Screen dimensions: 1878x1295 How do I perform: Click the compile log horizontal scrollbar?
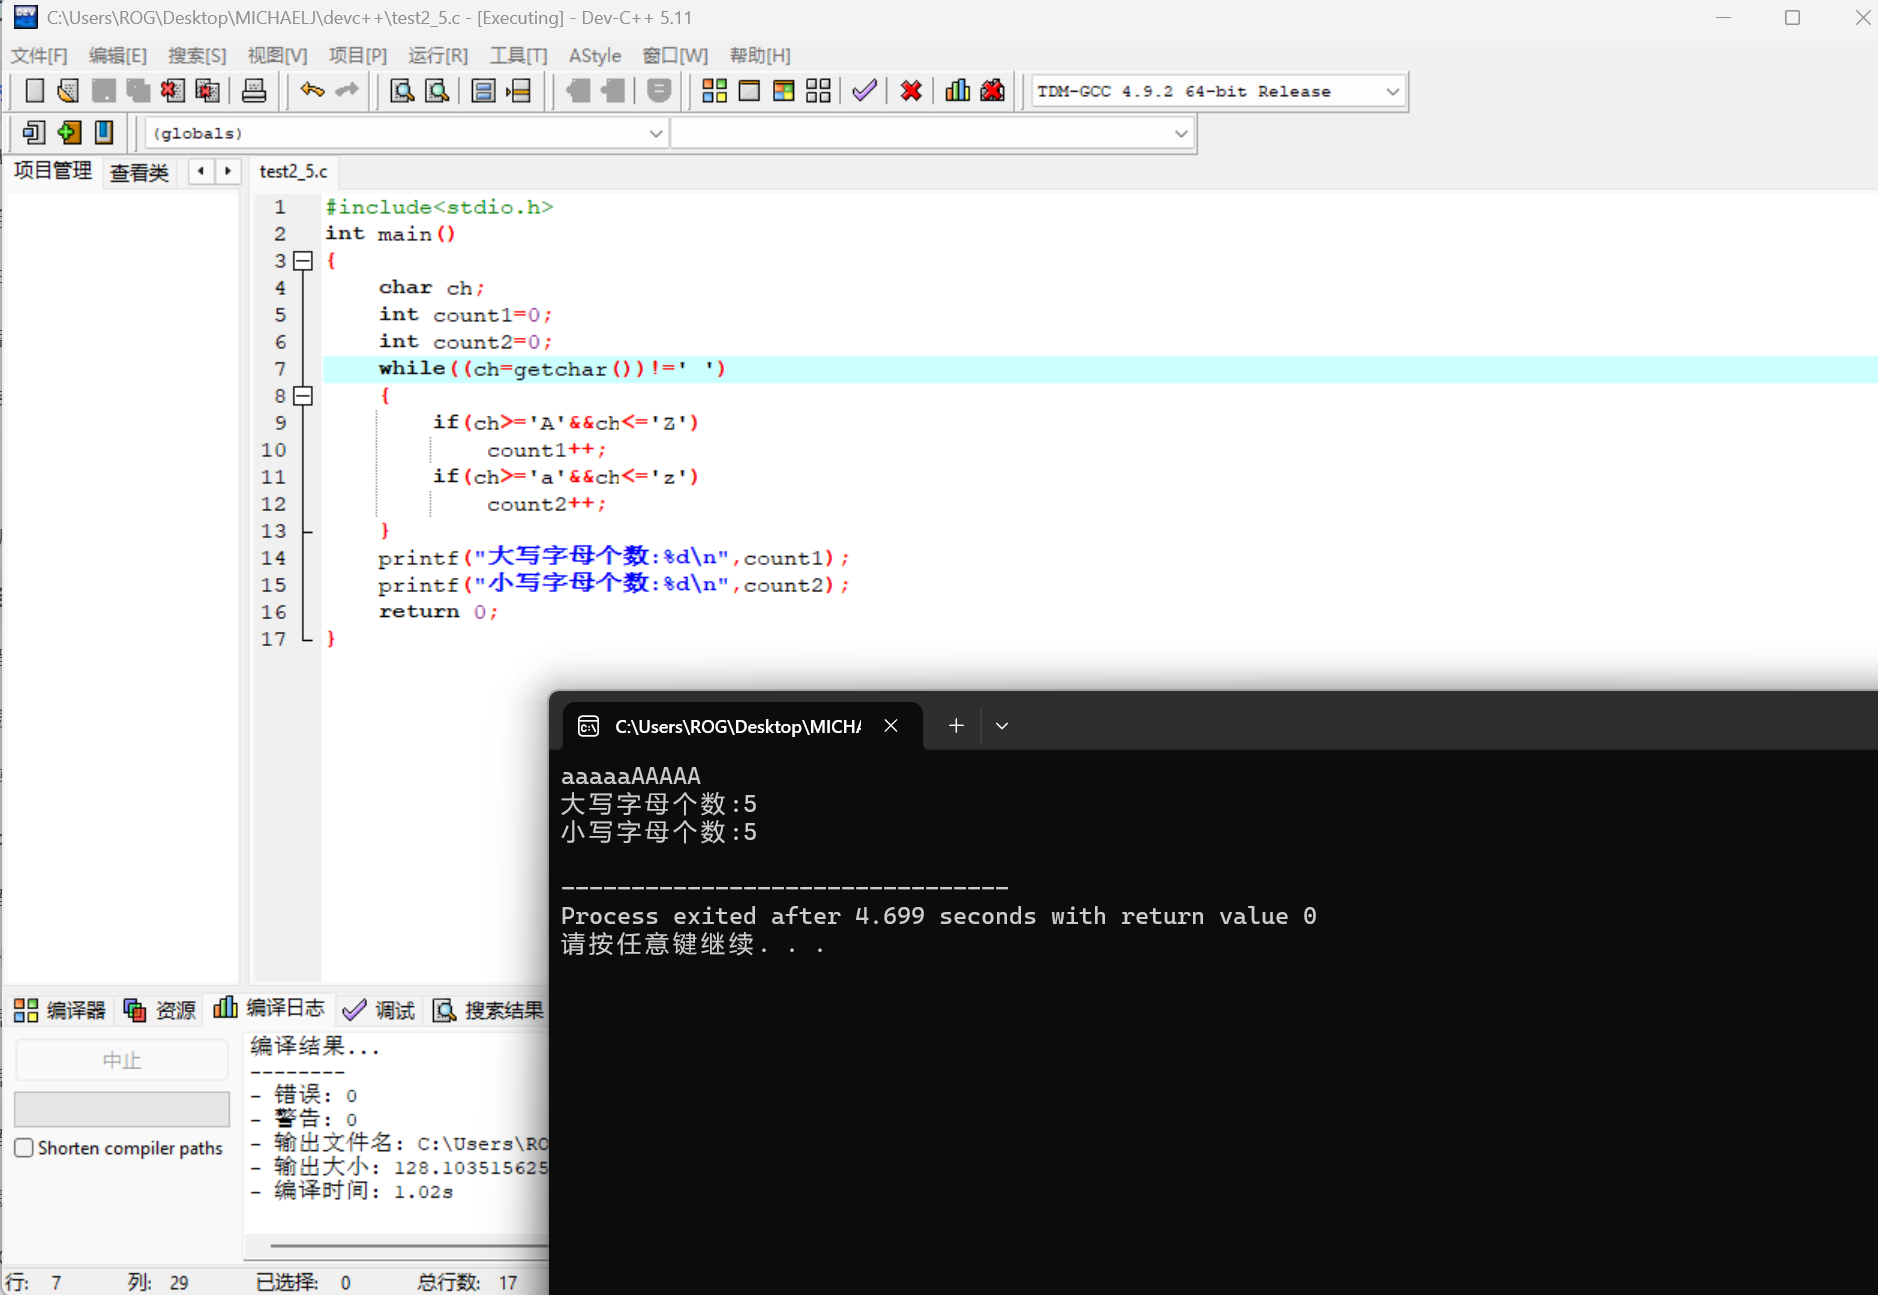tap(408, 1246)
